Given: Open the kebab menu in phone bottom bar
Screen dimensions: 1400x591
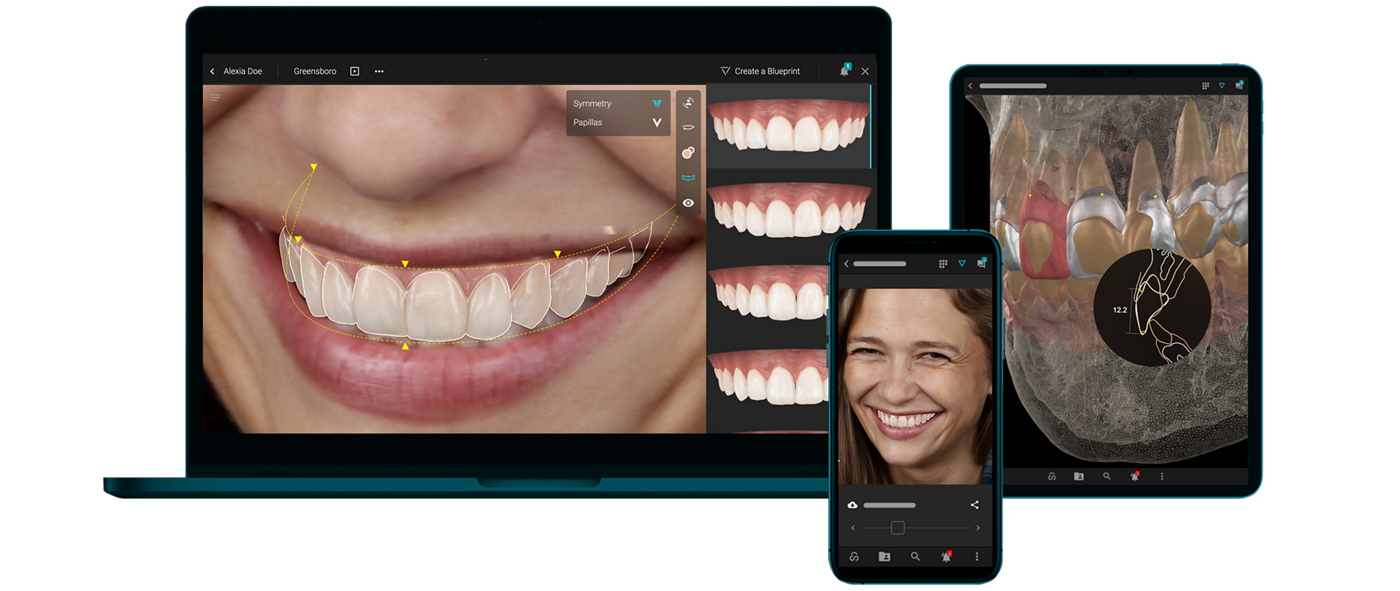Looking at the screenshot, I should click(x=977, y=556).
